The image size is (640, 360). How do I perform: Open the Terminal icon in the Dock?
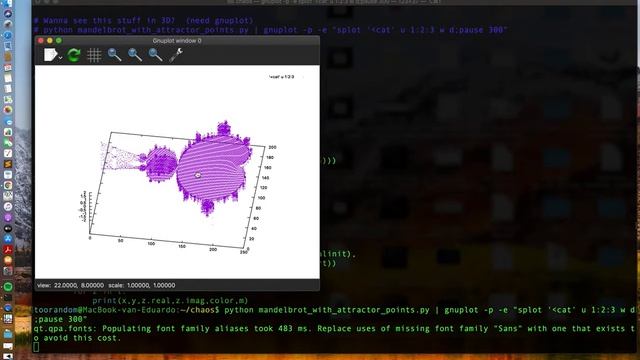8,298
